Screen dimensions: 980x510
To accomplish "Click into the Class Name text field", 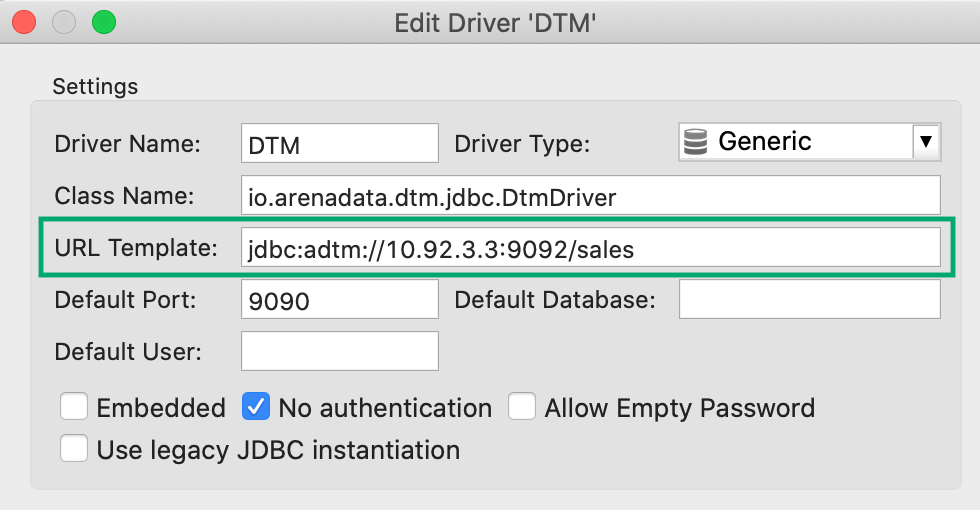I will pyautogui.click(x=590, y=196).
